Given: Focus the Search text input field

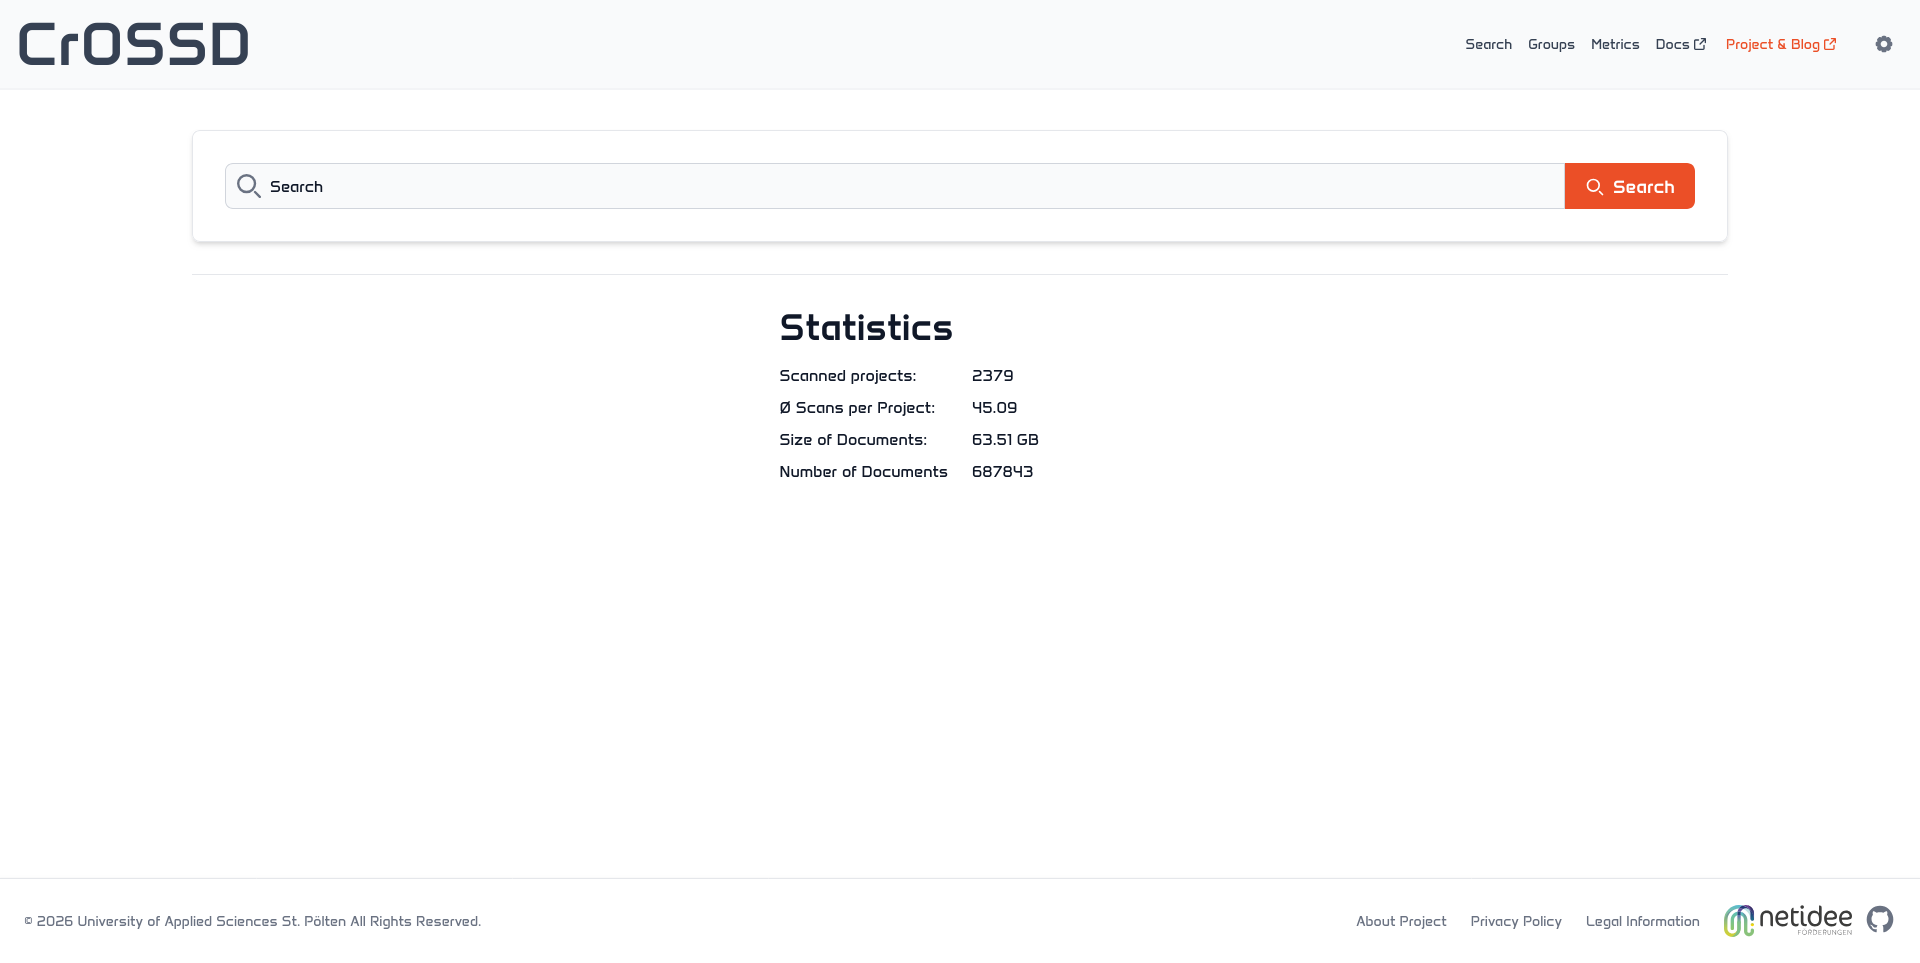Looking at the screenshot, I should click(x=900, y=187).
